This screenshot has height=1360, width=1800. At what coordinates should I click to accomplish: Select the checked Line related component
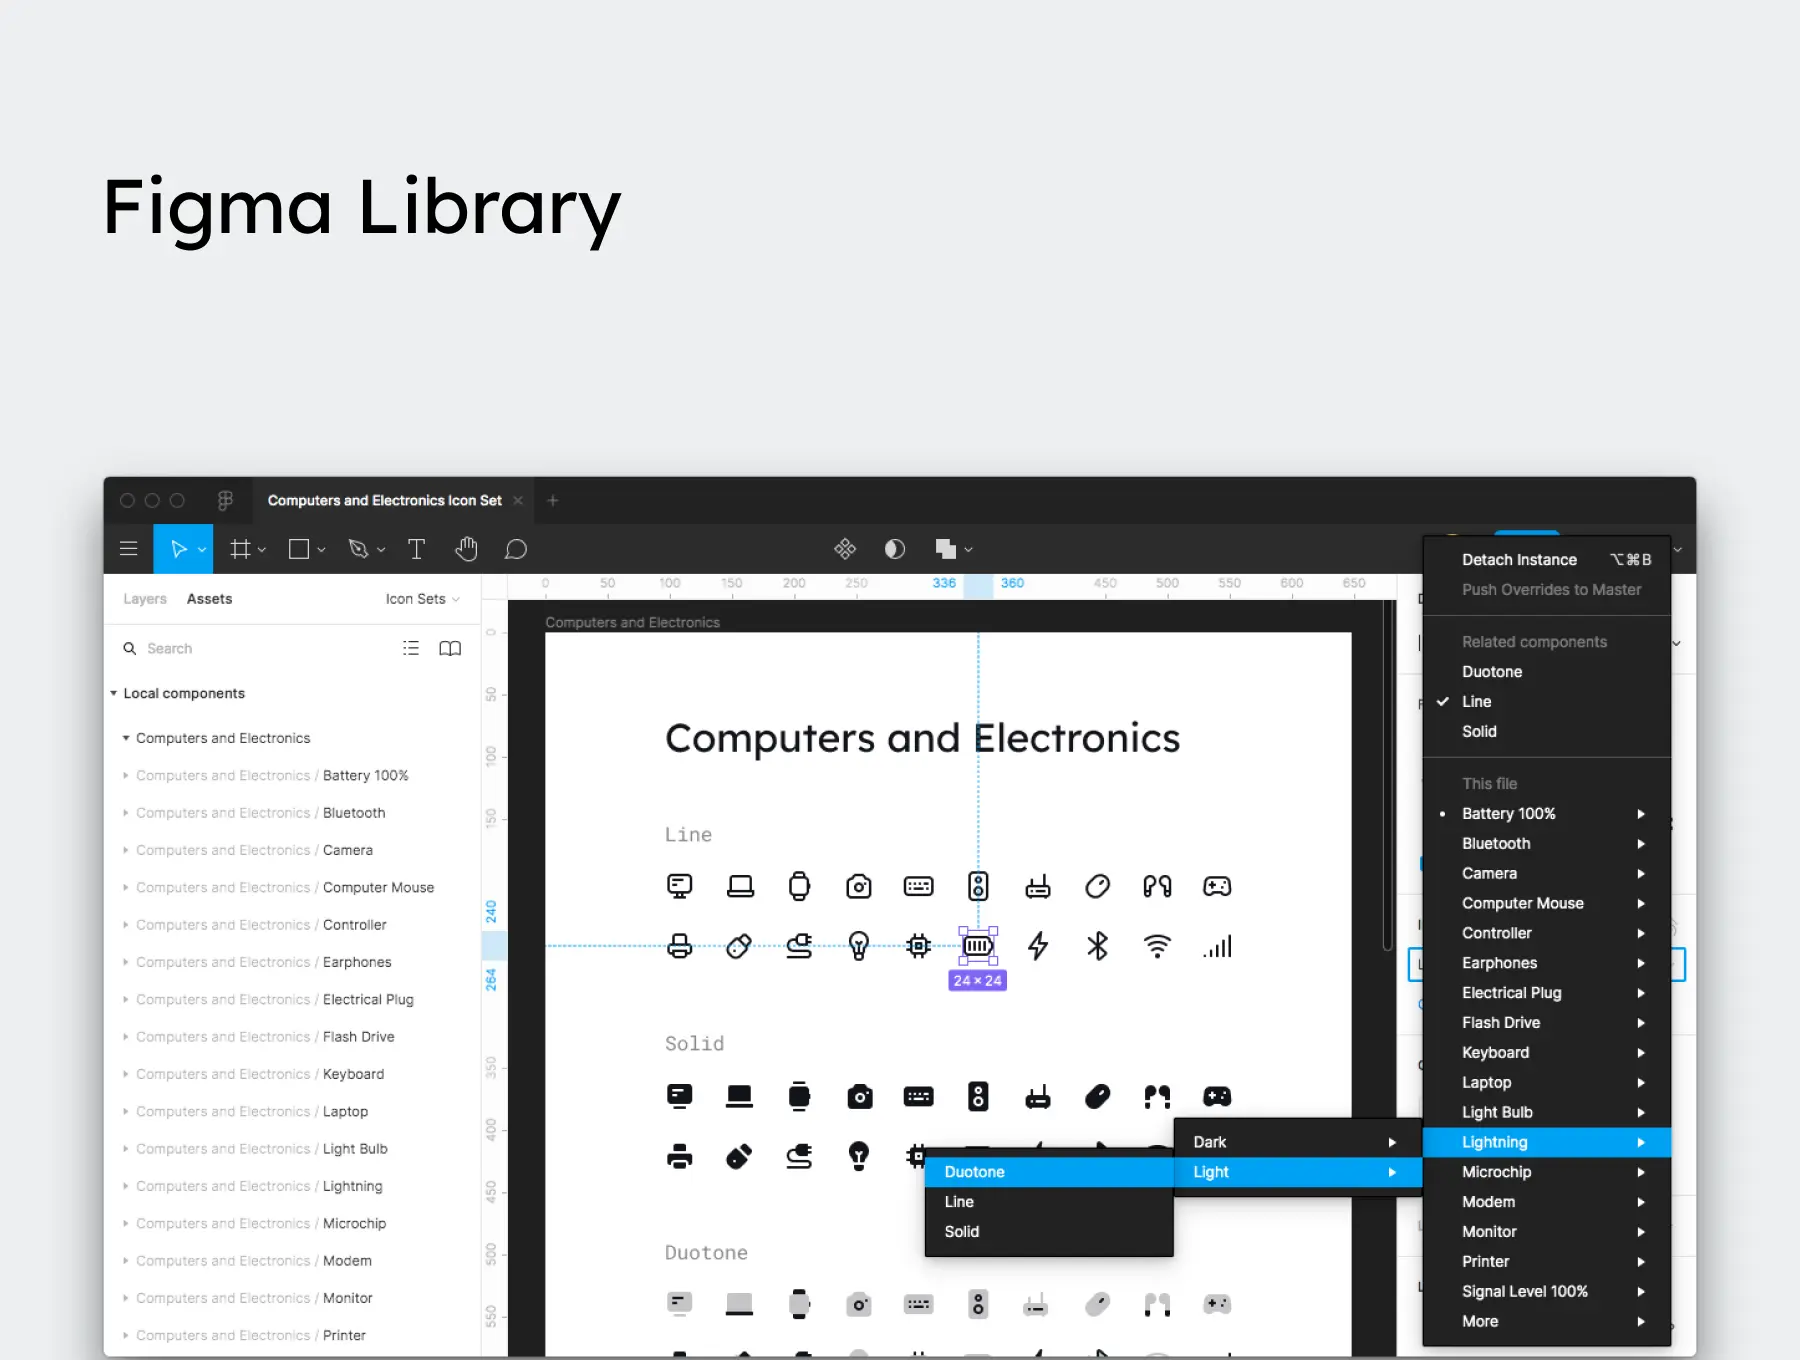tap(1547, 702)
